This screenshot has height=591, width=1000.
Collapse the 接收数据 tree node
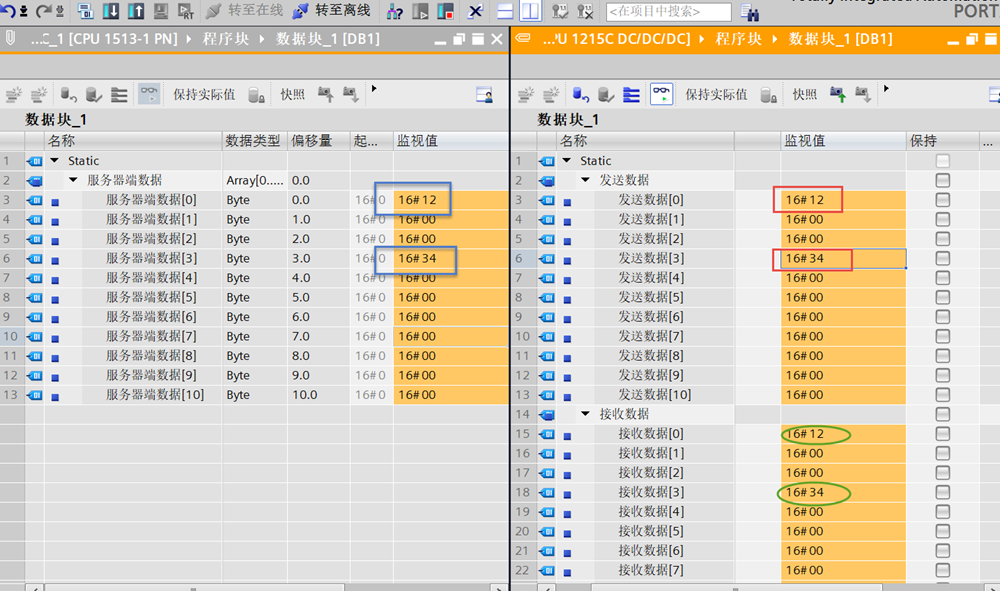point(586,414)
